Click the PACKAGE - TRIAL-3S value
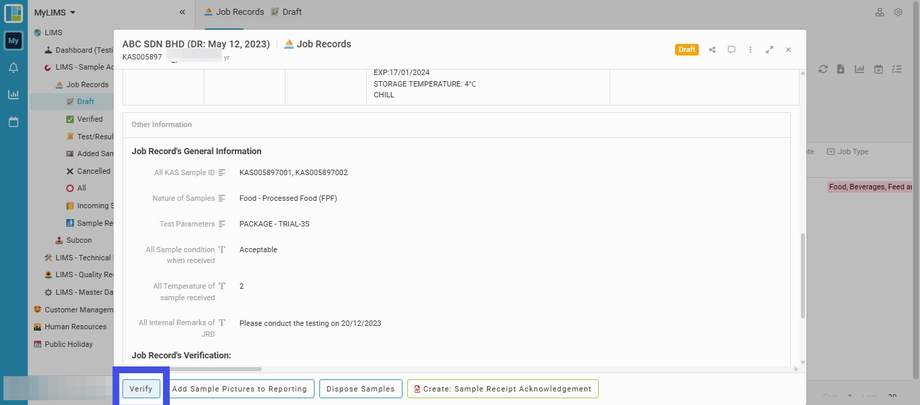 (275, 224)
